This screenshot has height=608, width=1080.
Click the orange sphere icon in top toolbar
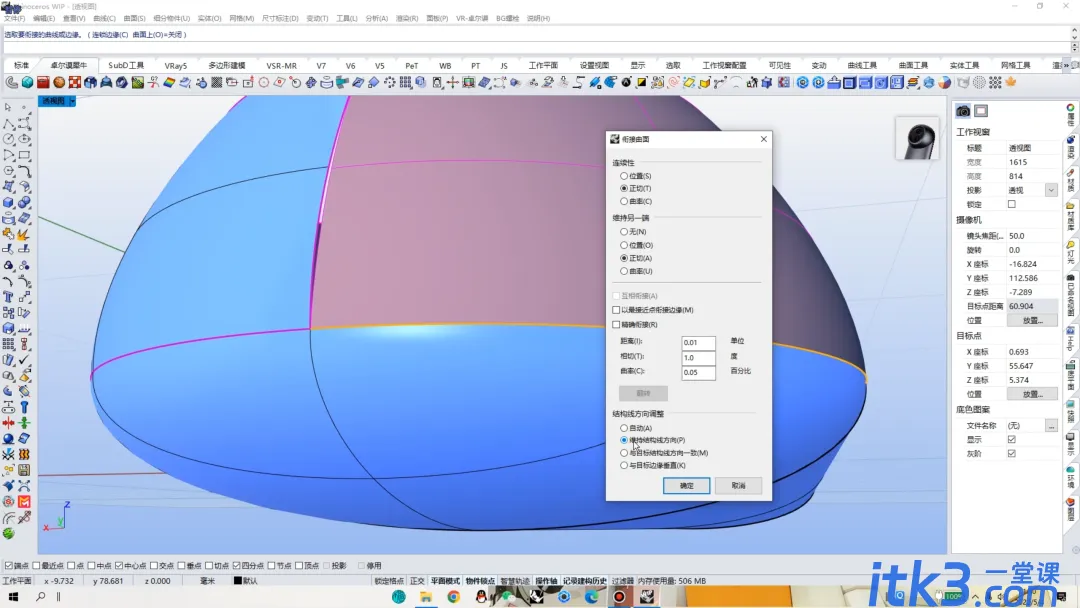[59, 83]
